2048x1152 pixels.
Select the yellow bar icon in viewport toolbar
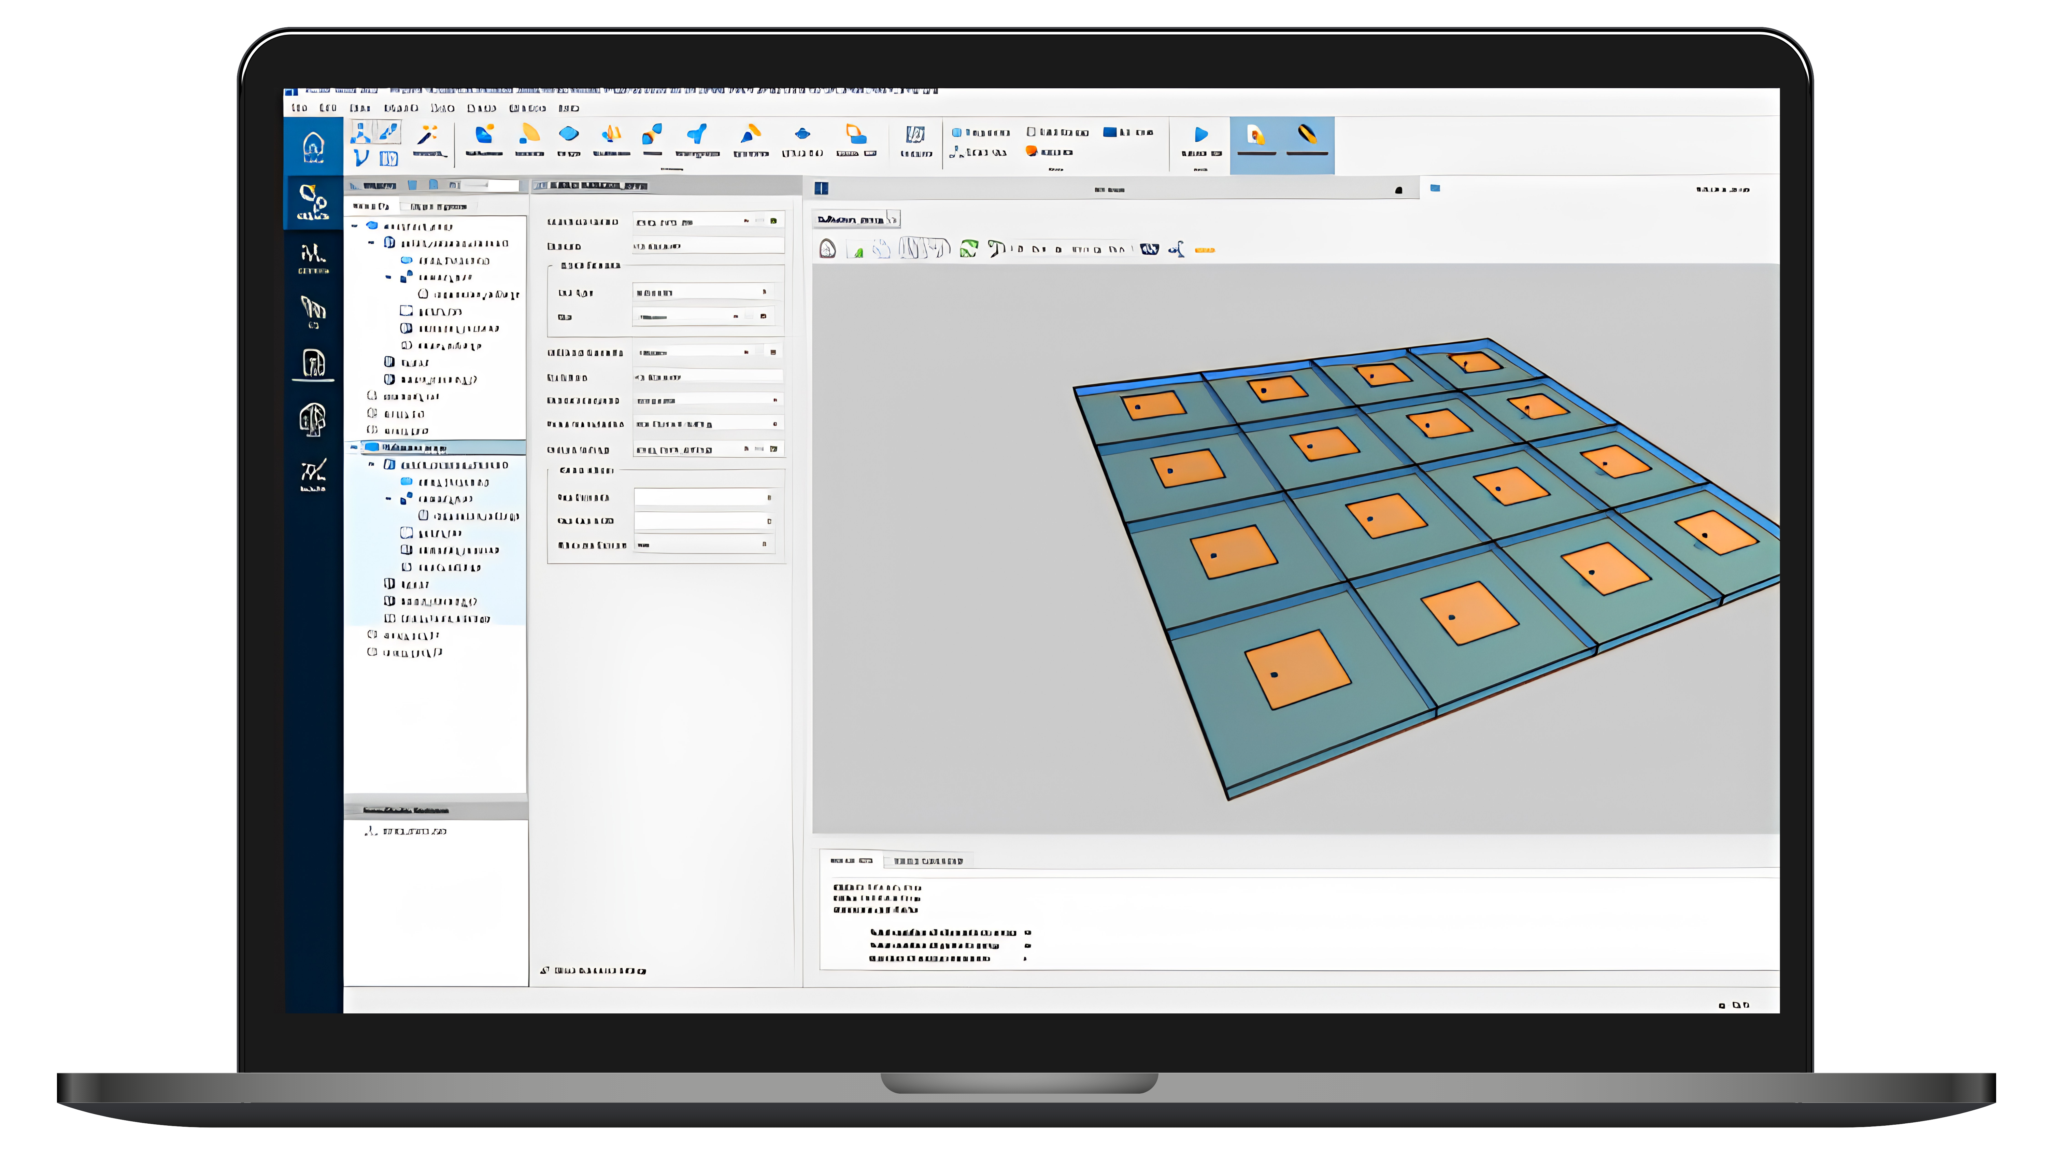point(1205,250)
